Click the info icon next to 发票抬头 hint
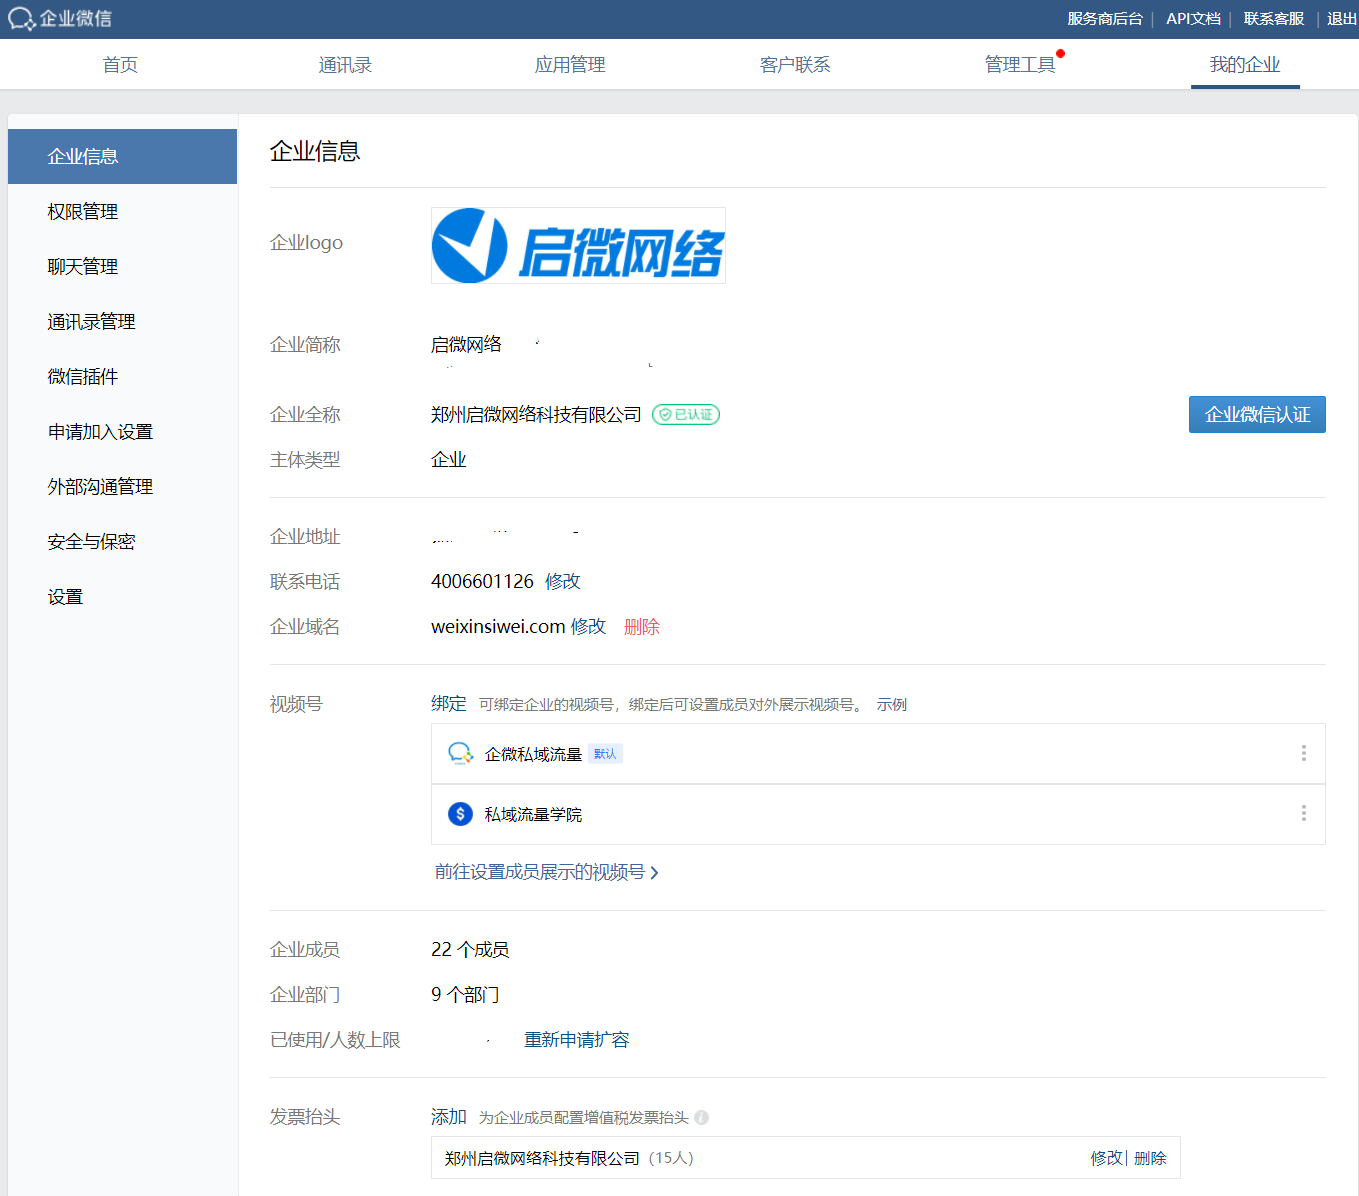Image resolution: width=1359 pixels, height=1196 pixels. pos(702,1117)
